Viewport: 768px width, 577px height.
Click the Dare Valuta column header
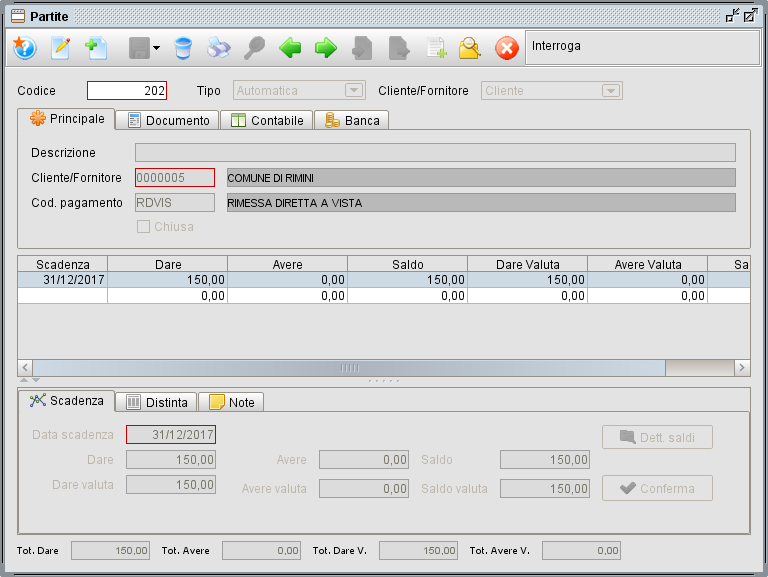point(528,264)
